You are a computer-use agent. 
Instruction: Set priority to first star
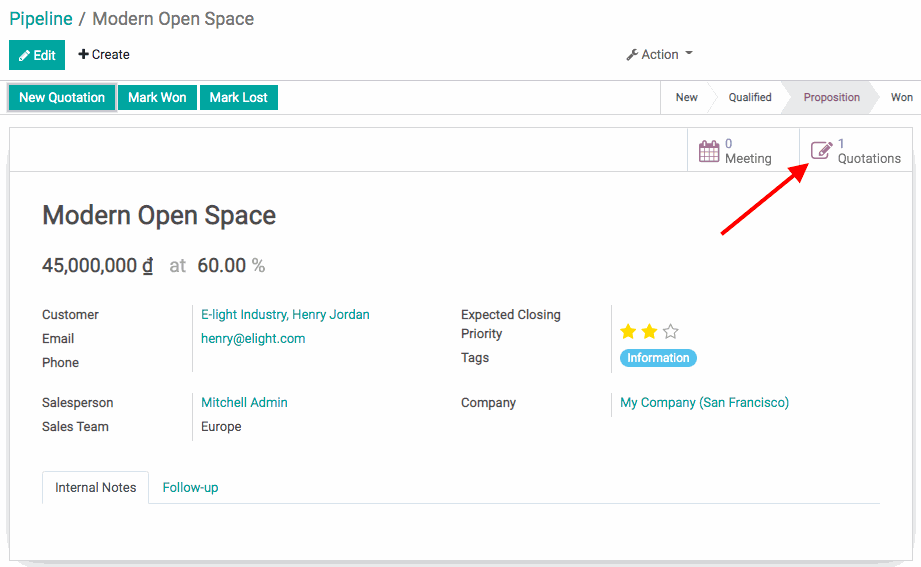click(628, 331)
